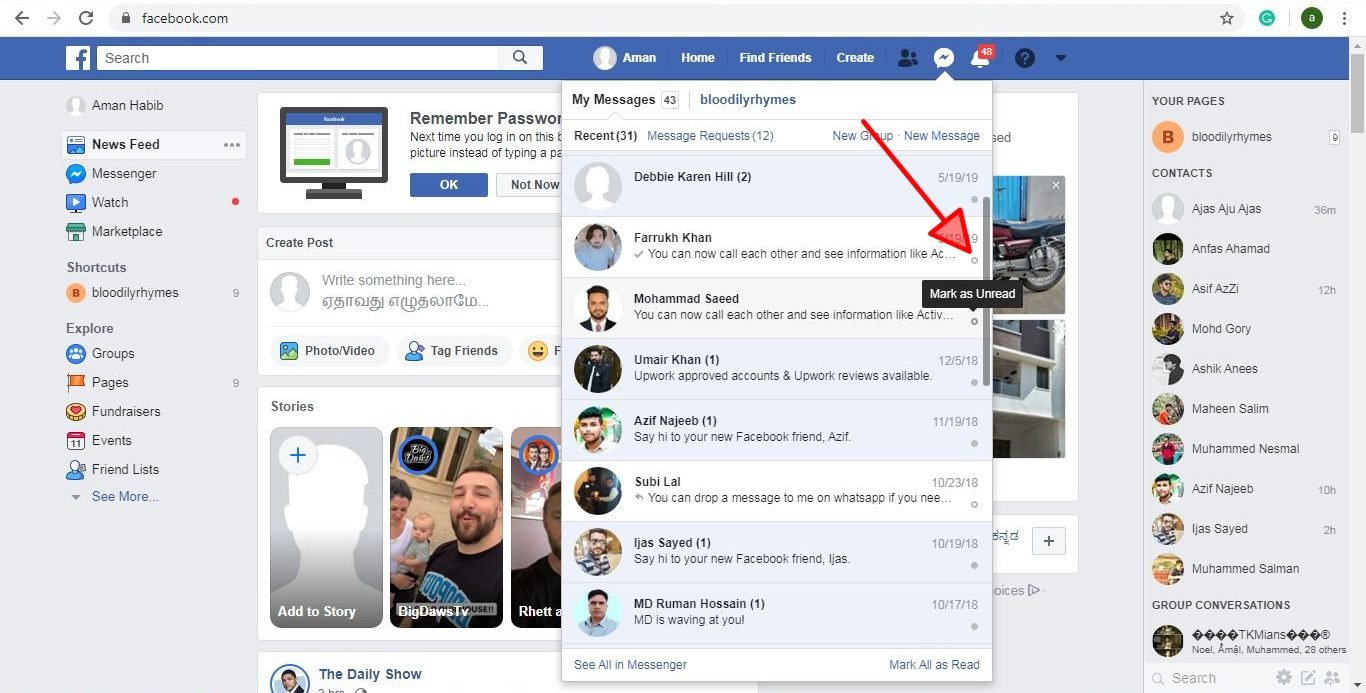This screenshot has width=1366, height=693.
Task: Open the Friend Requests icon
Action: pos(907,58)
